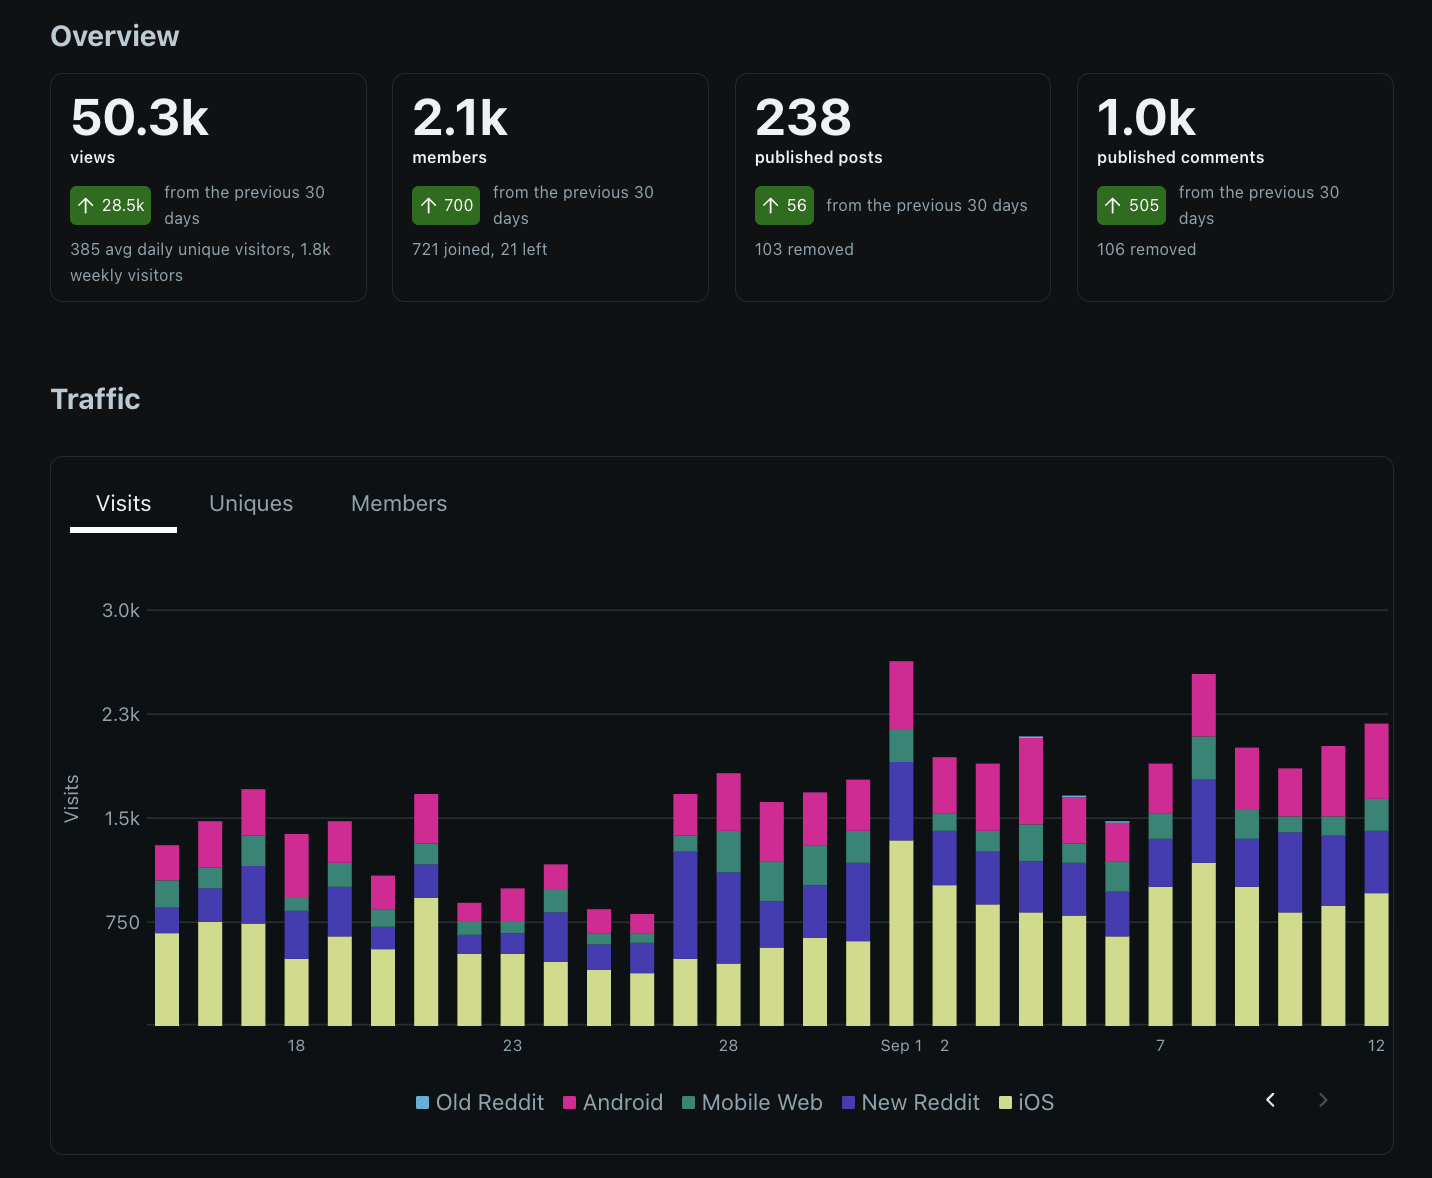Image resolution: width=1432 pixels, height=1178 pixels.
Task: Select the Members tab
Action: 399,504
